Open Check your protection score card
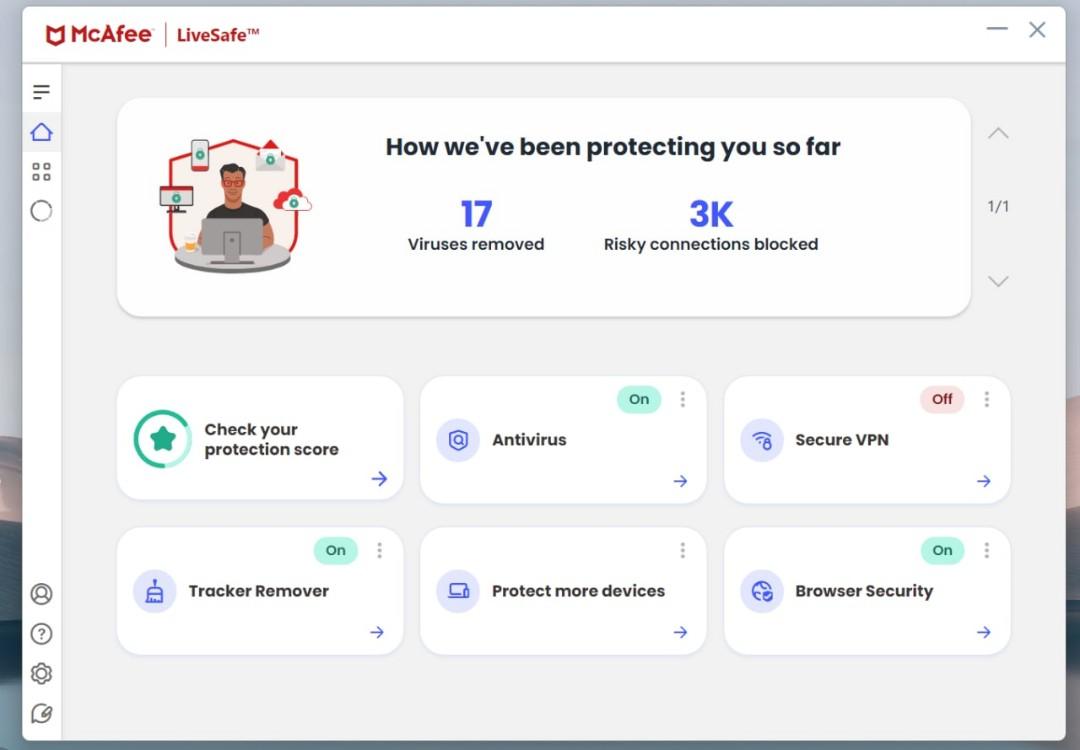 click(x=260, y=438)
